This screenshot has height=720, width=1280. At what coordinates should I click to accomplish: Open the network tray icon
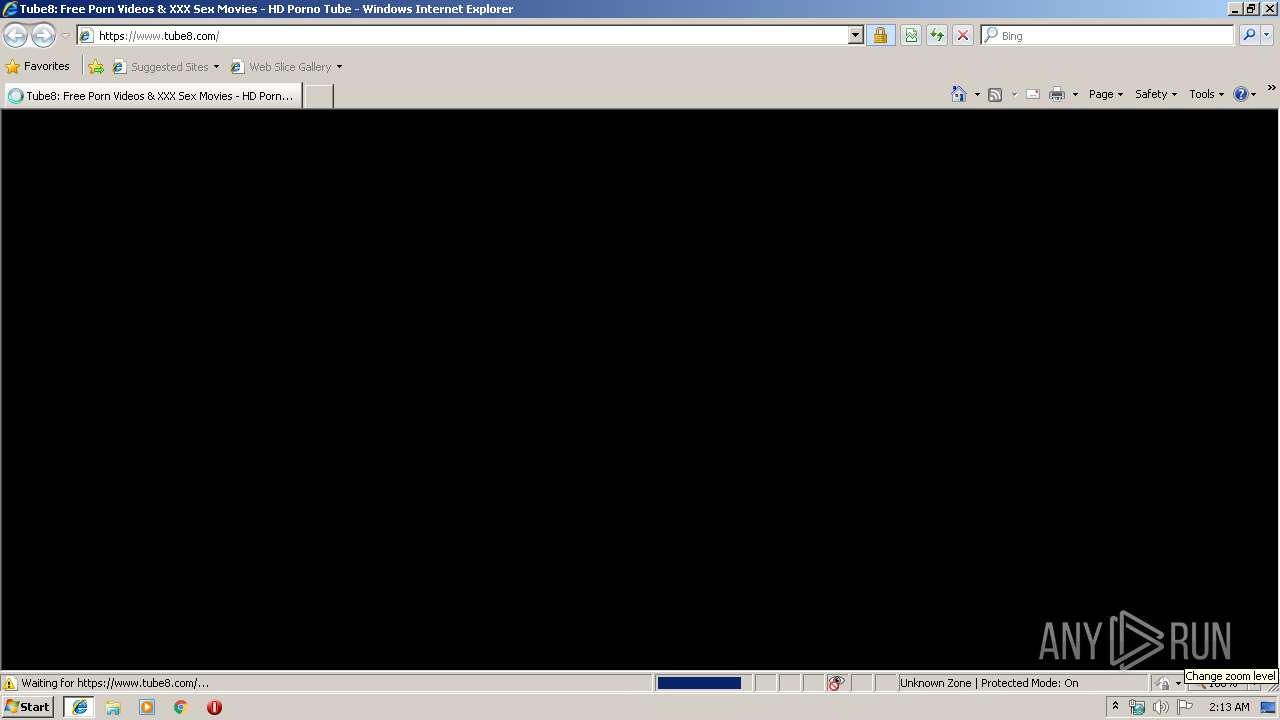click(1137, 707)
